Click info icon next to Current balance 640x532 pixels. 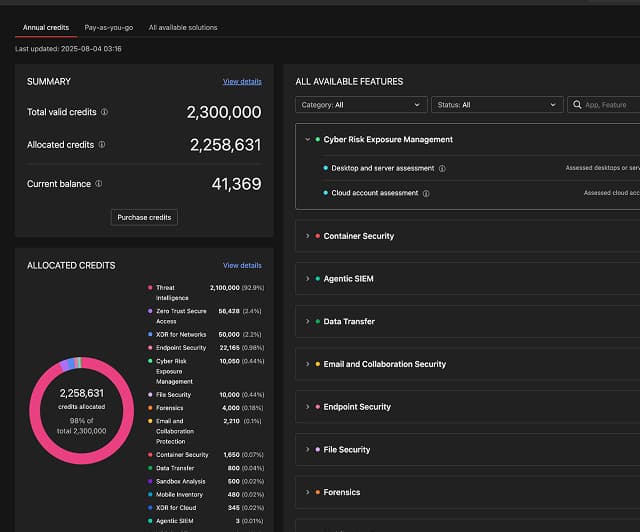click(x=98, y=184)
